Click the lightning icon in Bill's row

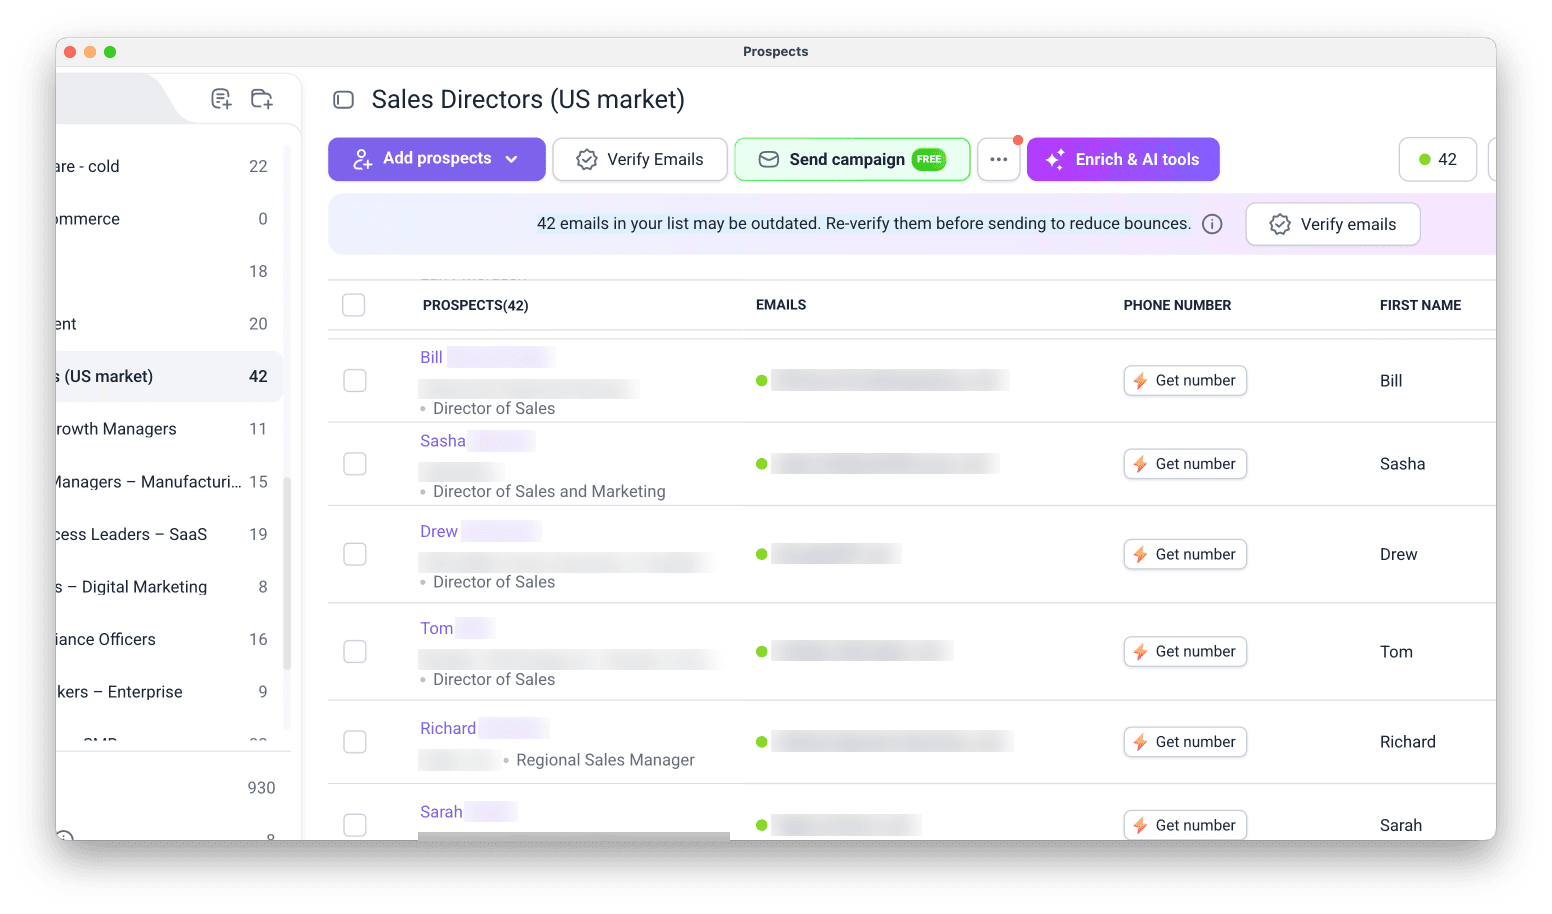coord(1140,381)
